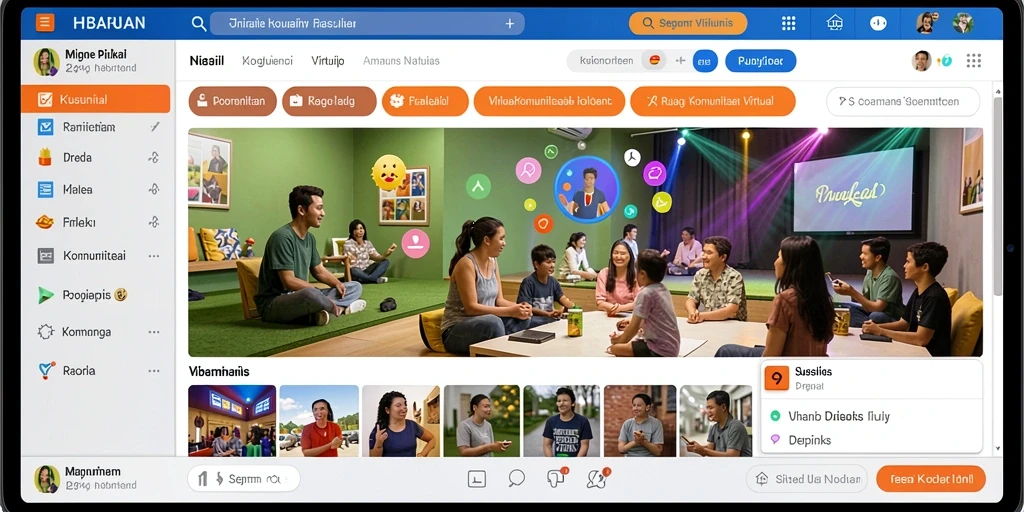
Task: Click the apps grid icon in top bar
Action: pos(789,23)
